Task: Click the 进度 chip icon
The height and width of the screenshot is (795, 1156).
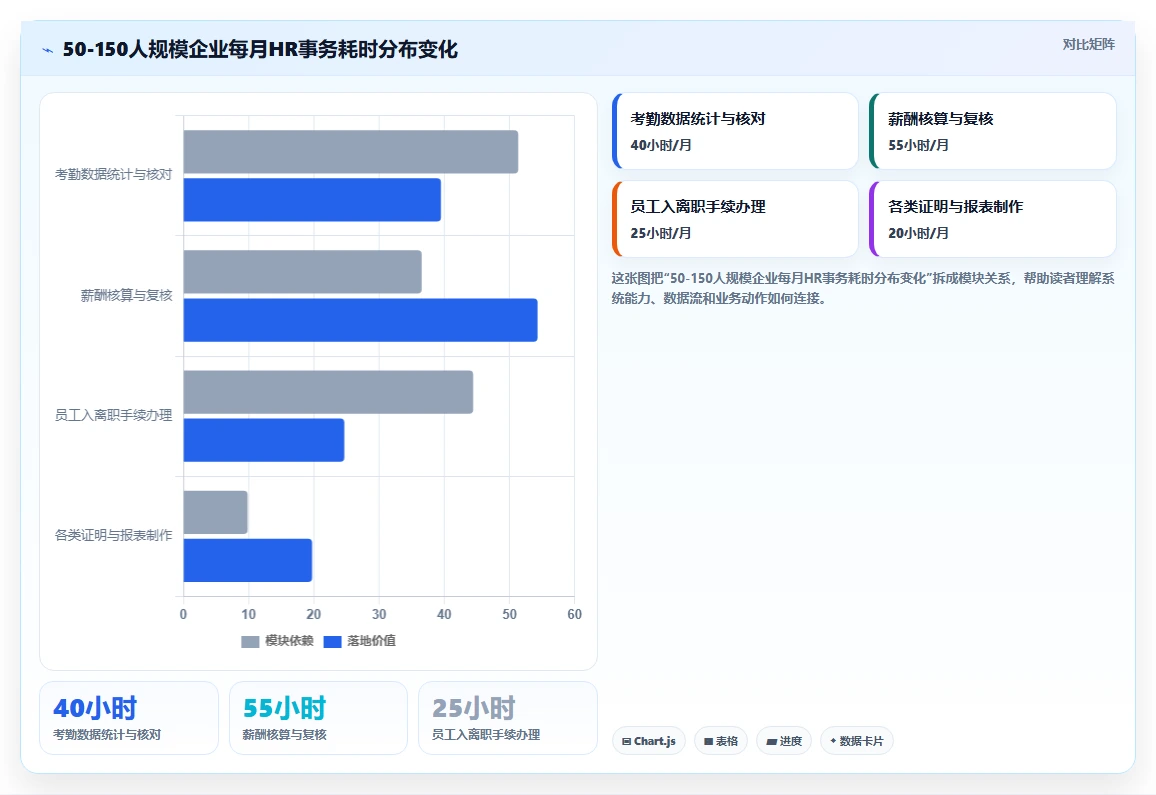Action: click(771, 742)
